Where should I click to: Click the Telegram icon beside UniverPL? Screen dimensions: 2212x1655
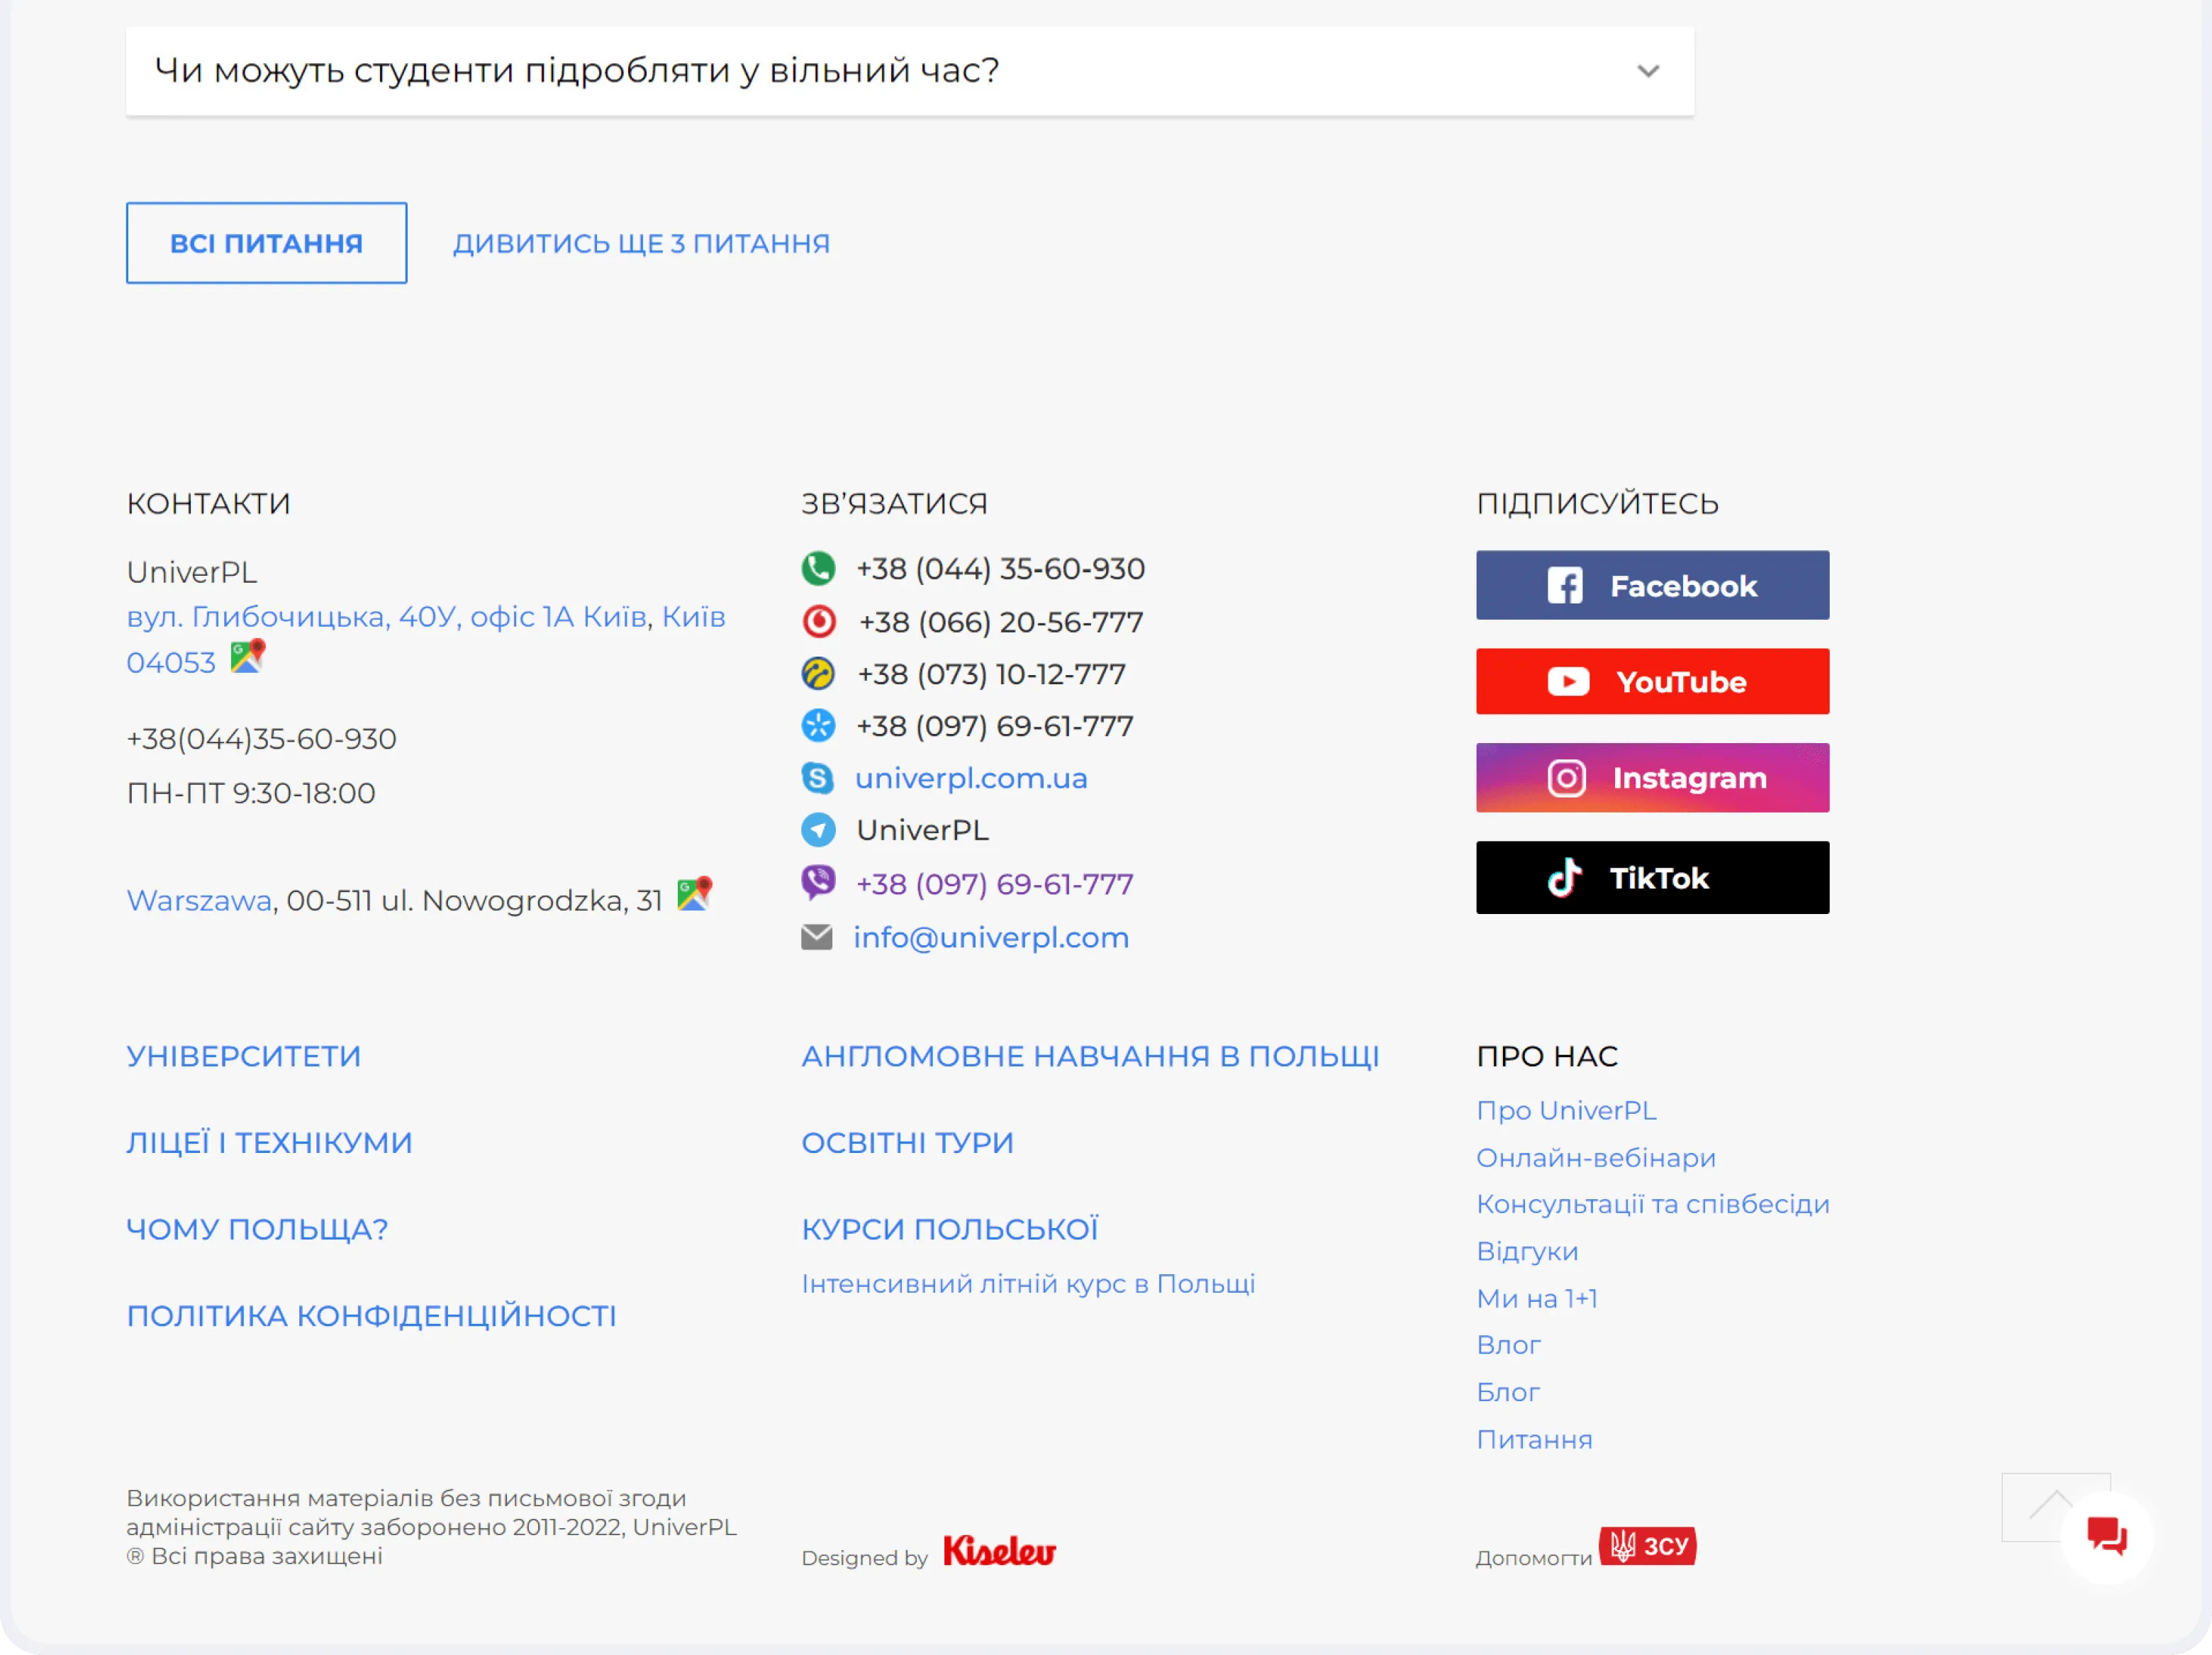818,830
